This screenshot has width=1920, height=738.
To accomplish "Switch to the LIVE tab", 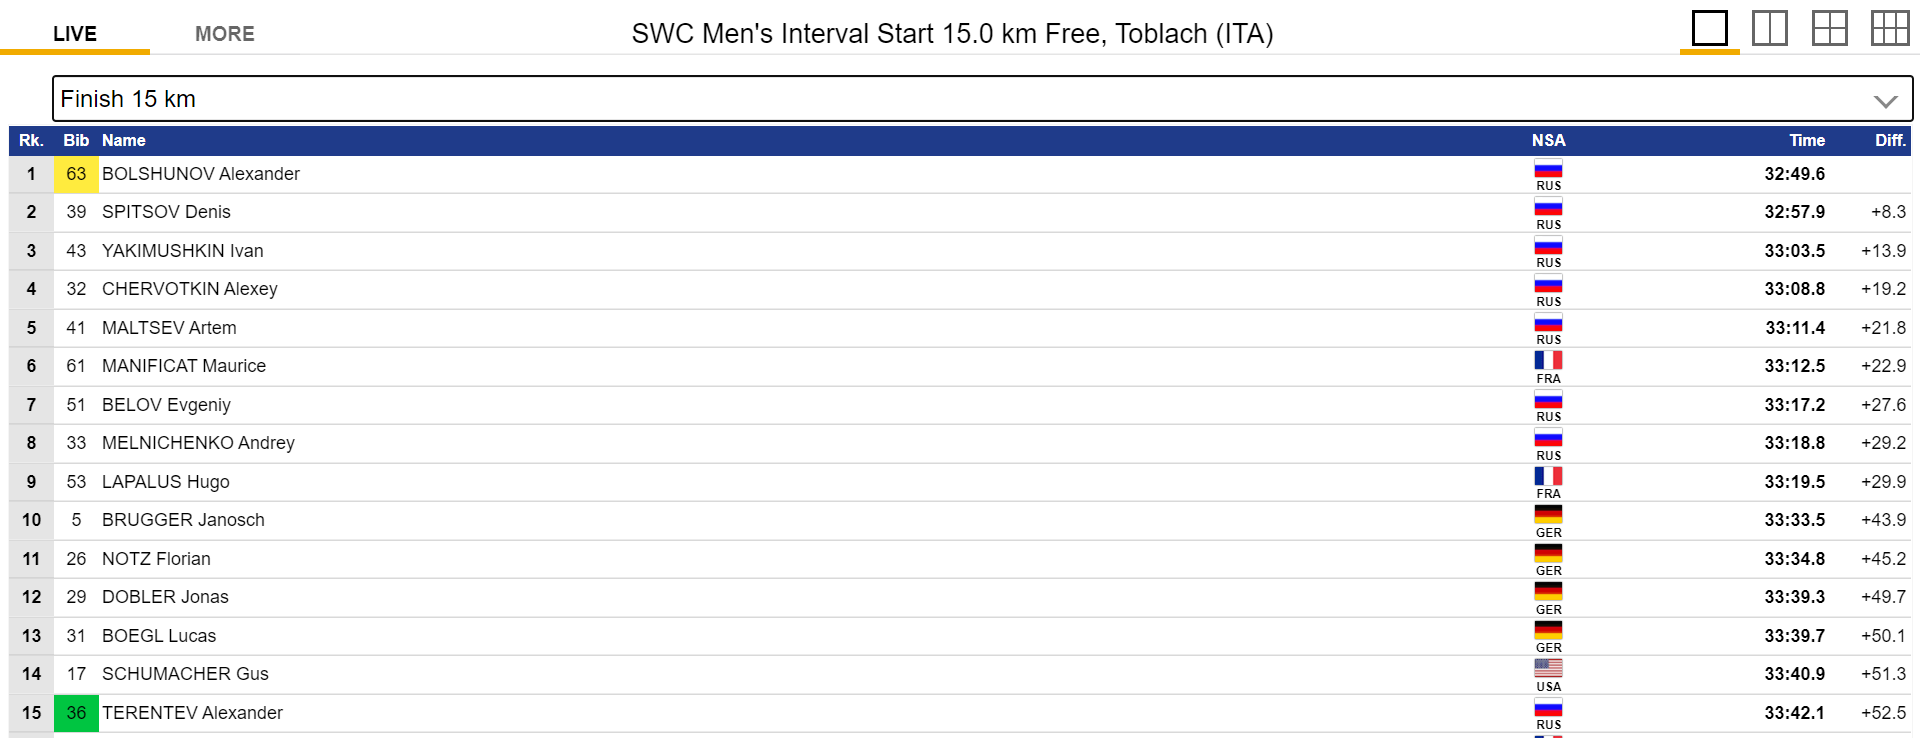I will (x=75, y=34).
